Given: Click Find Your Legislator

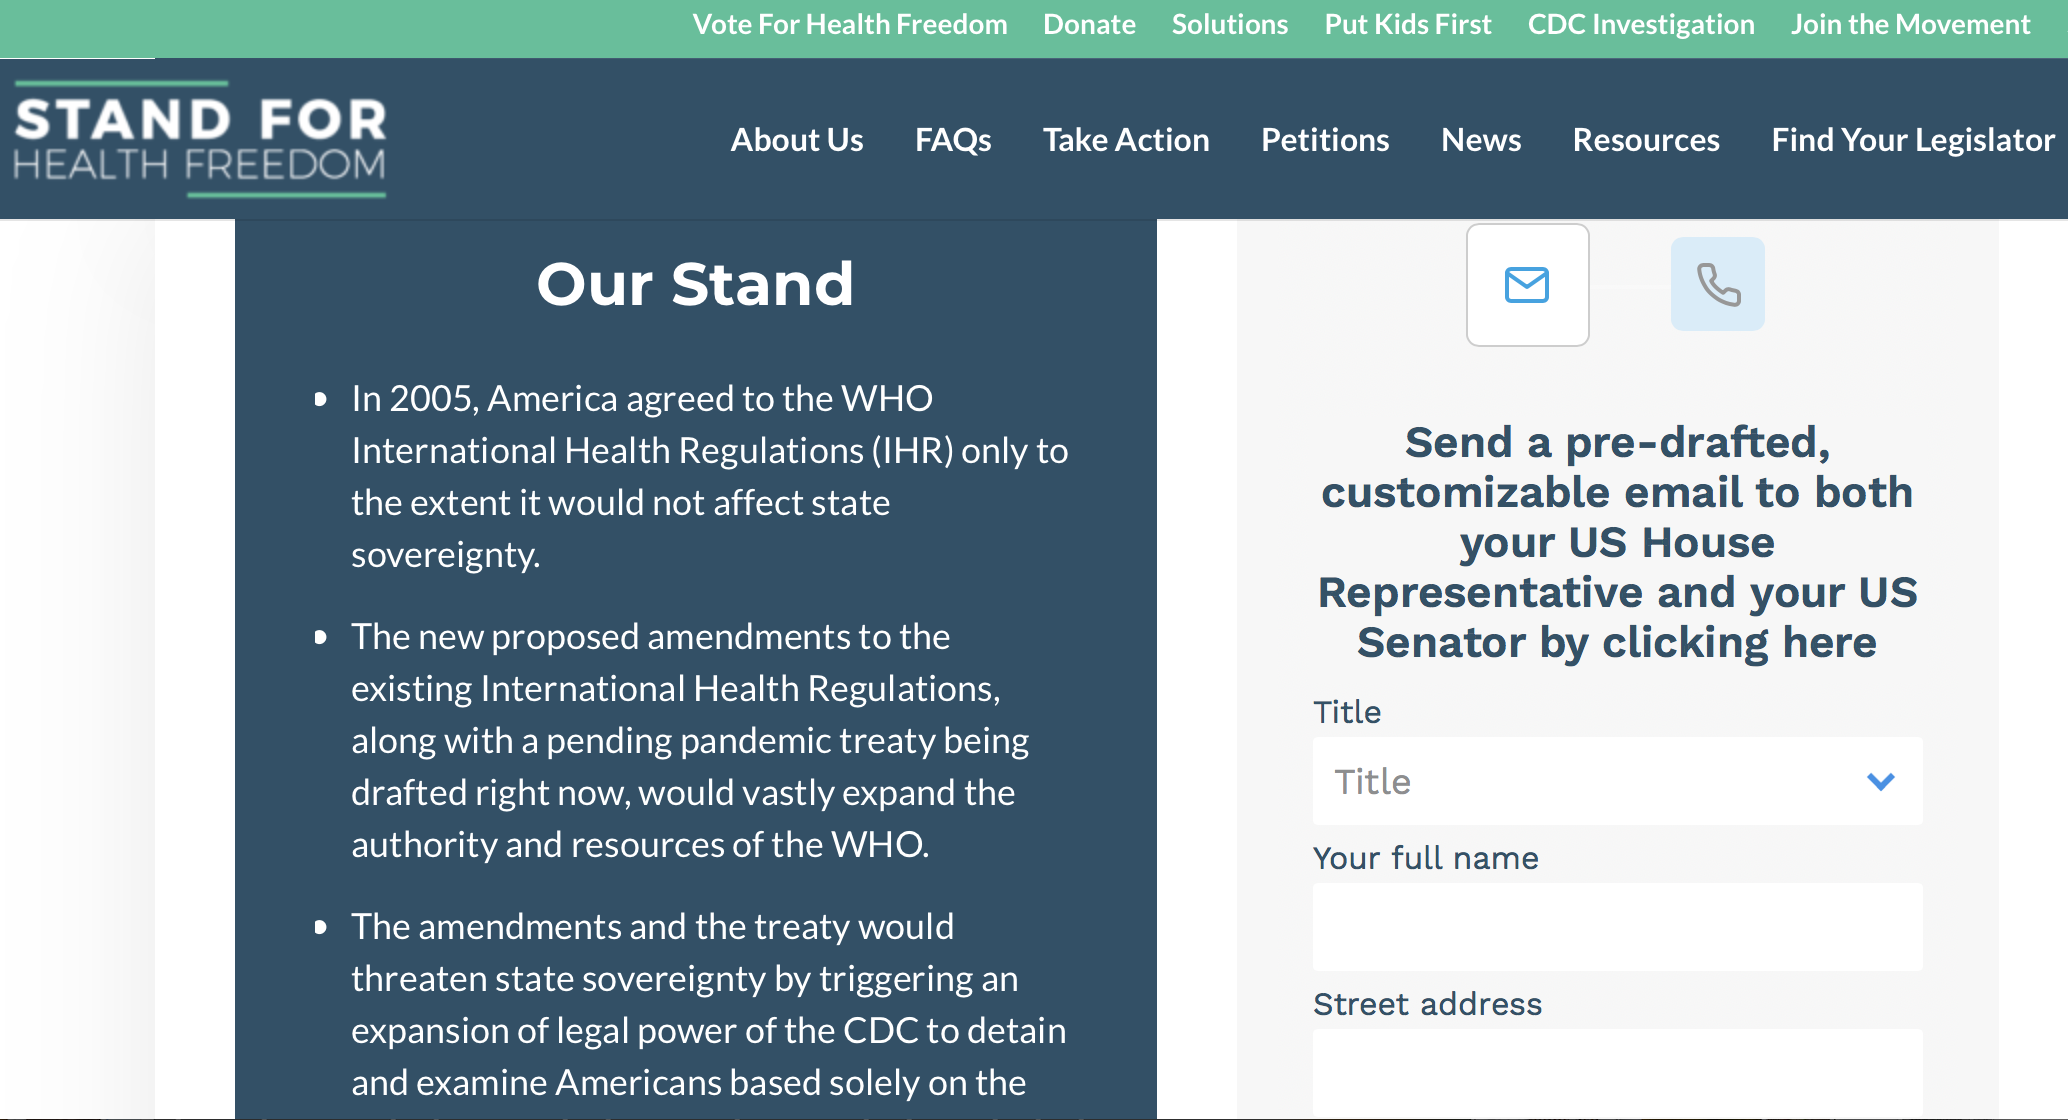Looking at the screenshot, I should (x=1913, y=140).
